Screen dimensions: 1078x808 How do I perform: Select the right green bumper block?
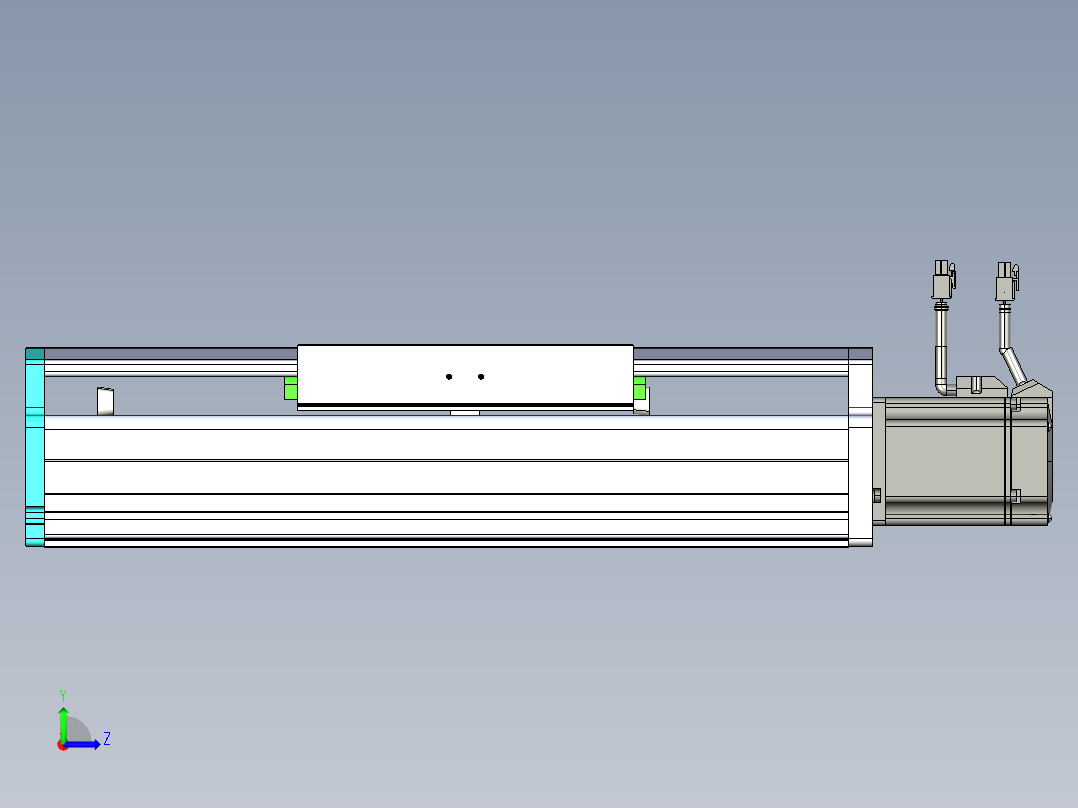(639, 388)
